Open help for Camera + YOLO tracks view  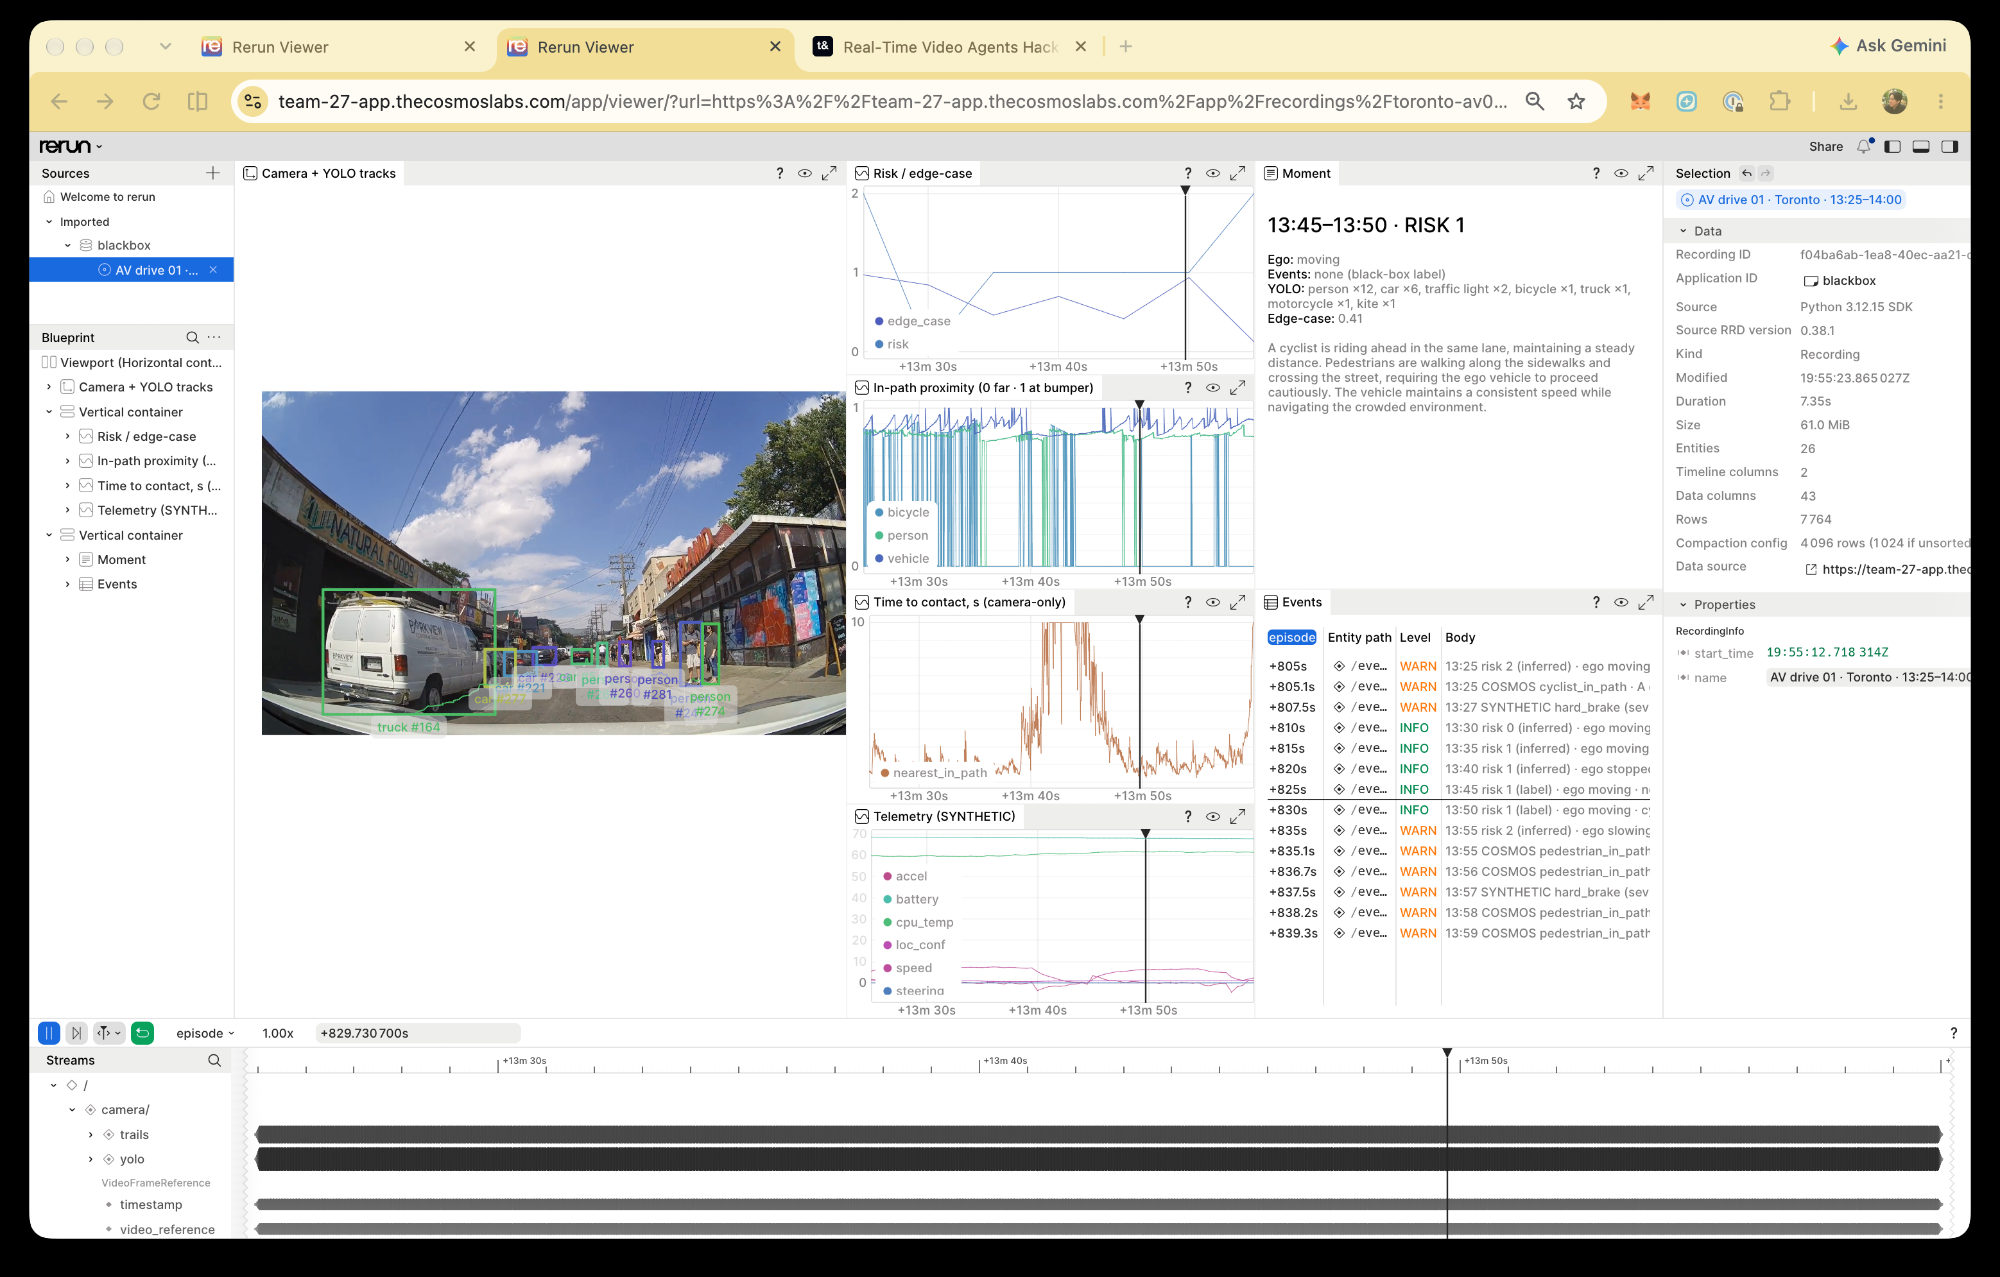click(x=780, y=174)
